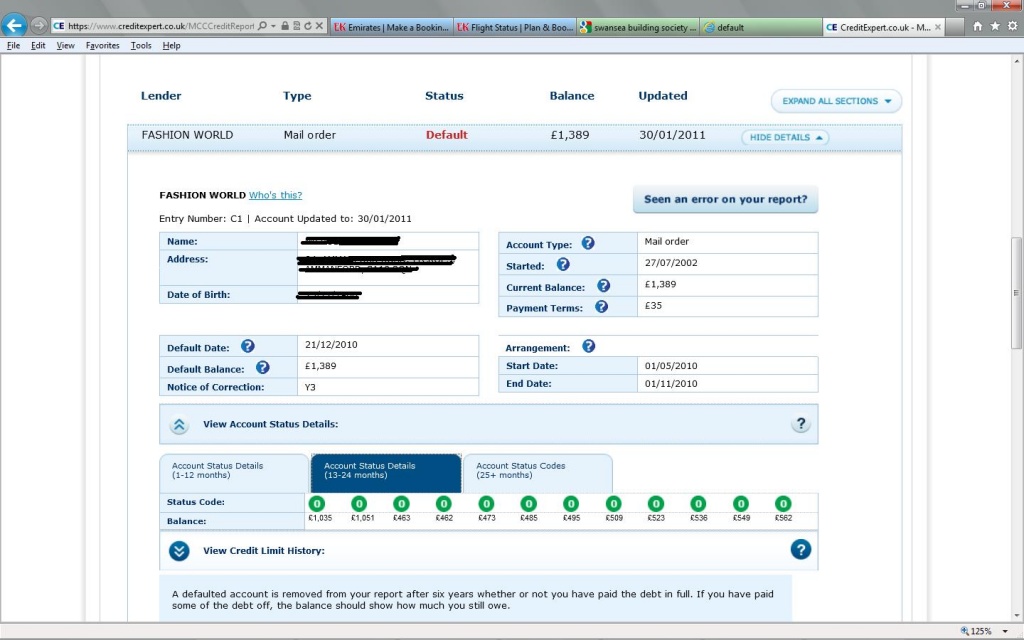Click 'Seen an error on your report?' button
1024x640 pixels.
coord(725,199)
